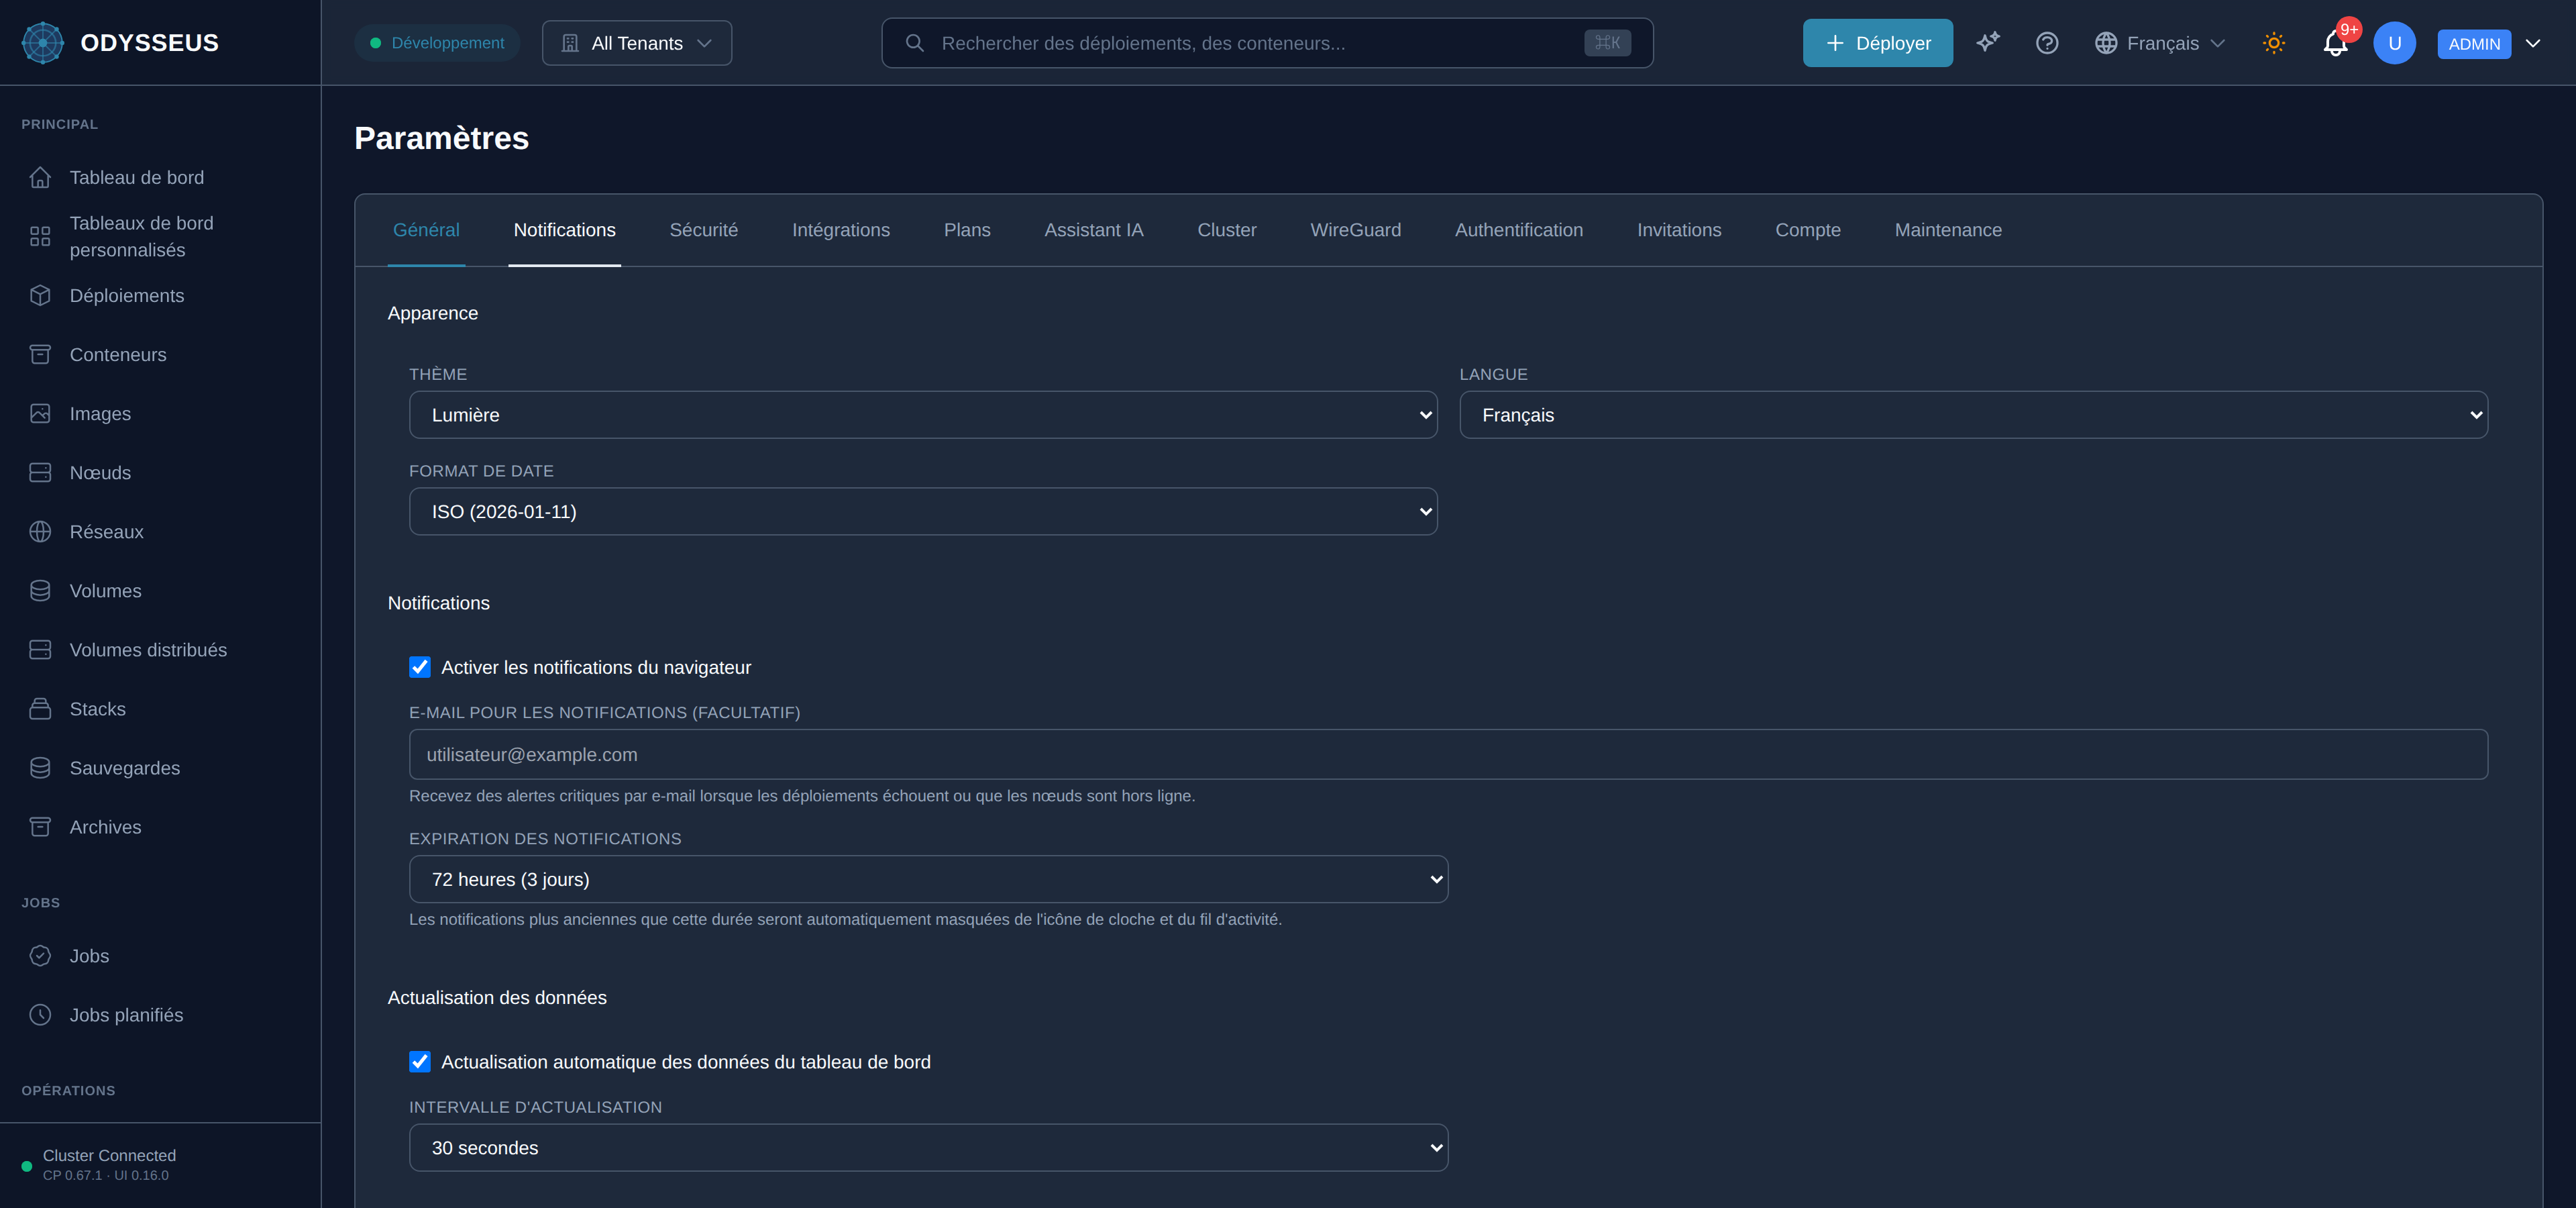Click the Développement environment badge
Viewport: 2576px width, 1208px height.
pyautogui.click(x=437, y=42)
